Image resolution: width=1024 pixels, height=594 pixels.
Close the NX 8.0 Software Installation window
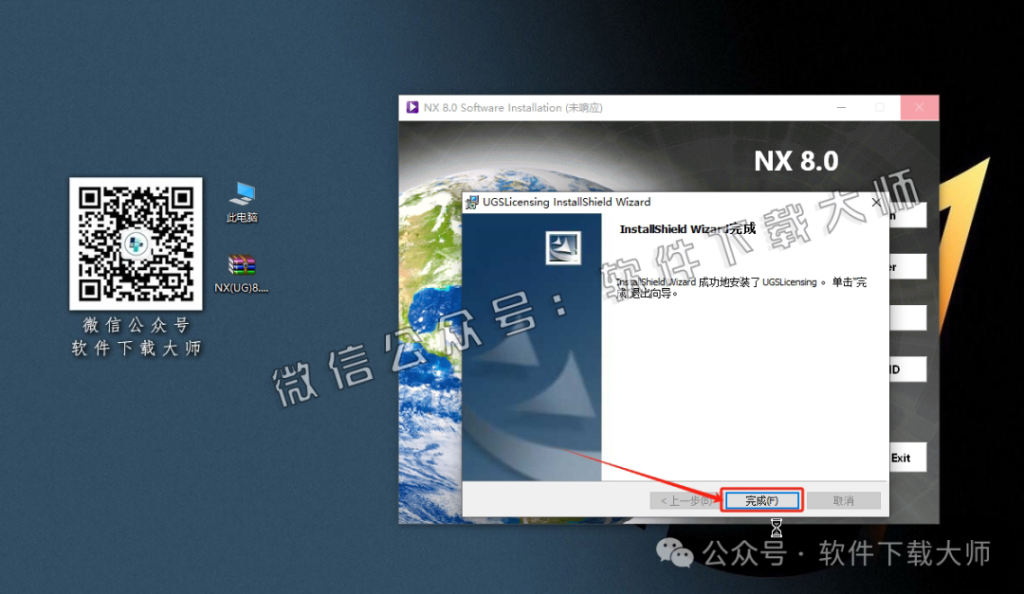pos(919,108)
